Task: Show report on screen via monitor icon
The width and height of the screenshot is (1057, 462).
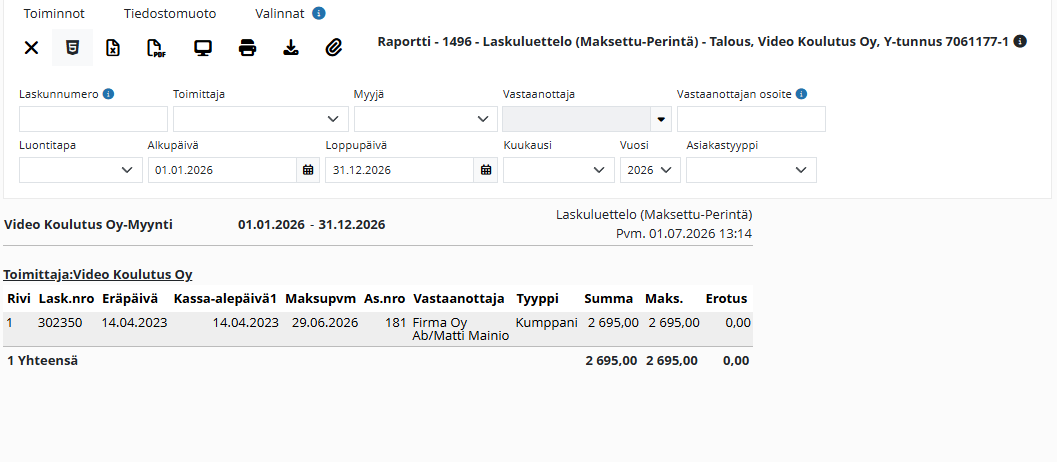Action: pos(203,48)
